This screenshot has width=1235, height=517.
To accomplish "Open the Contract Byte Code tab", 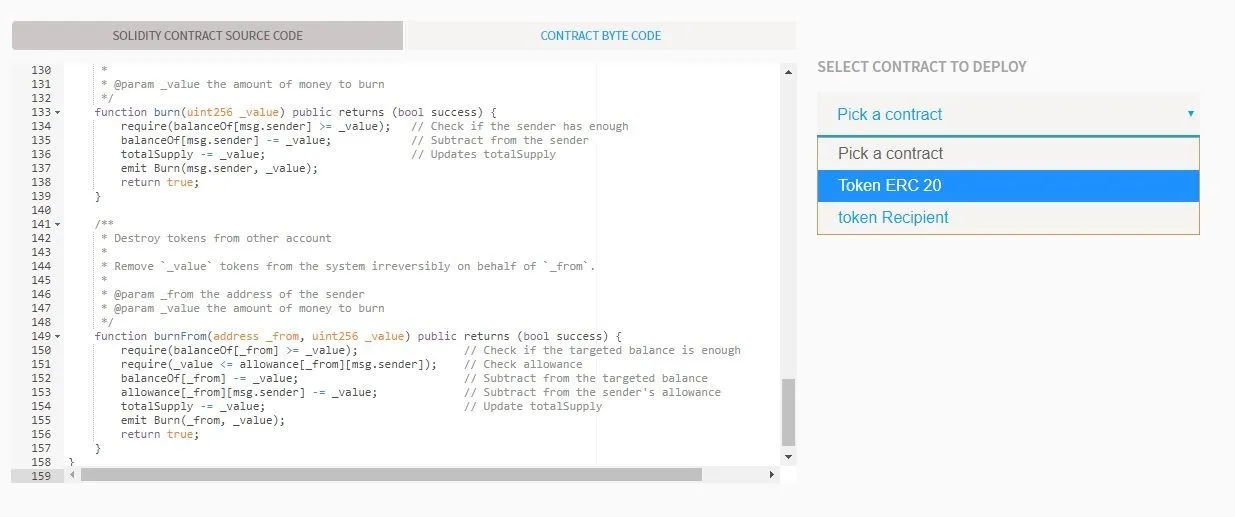I will point(600,35).
